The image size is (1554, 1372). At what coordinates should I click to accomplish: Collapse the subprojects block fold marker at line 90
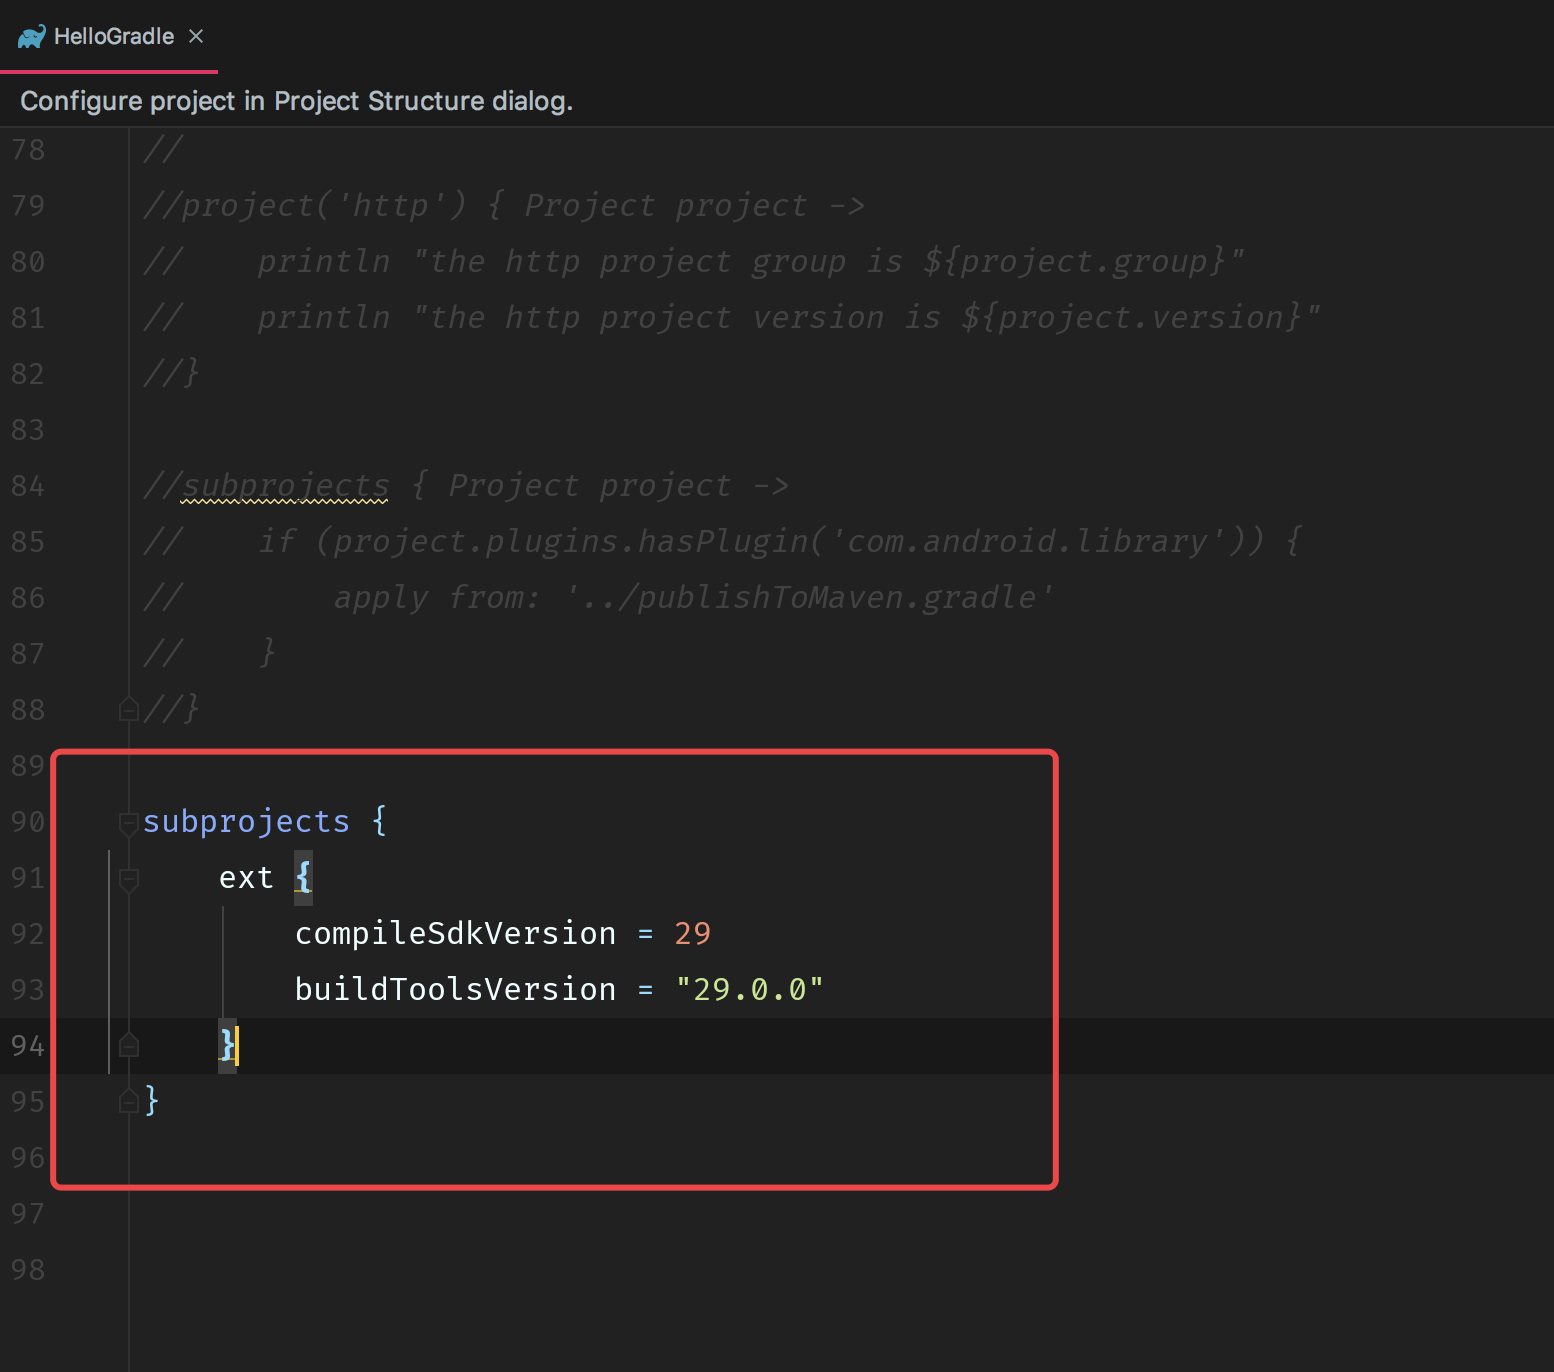click(128, 824)
